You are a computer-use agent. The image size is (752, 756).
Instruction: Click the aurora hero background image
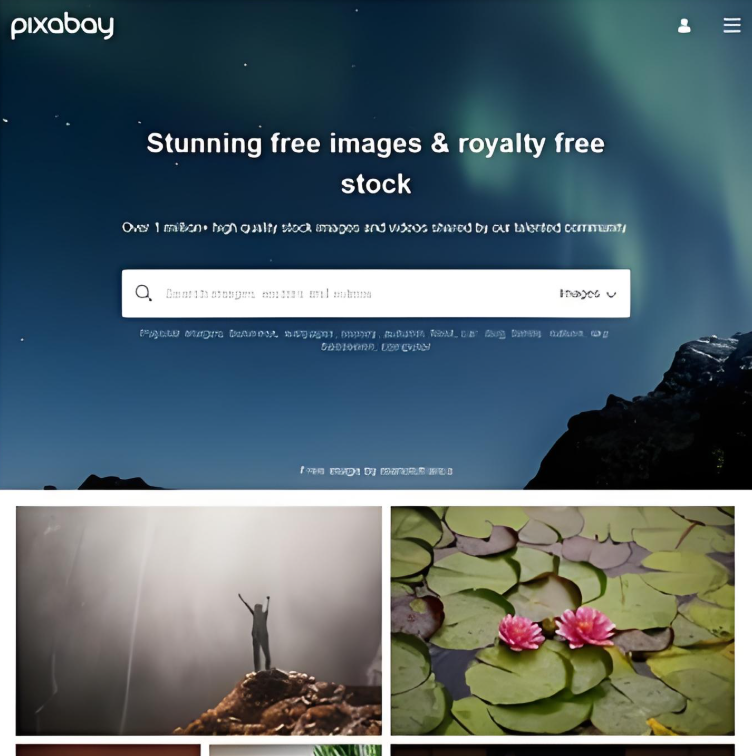tap(376, 405)
